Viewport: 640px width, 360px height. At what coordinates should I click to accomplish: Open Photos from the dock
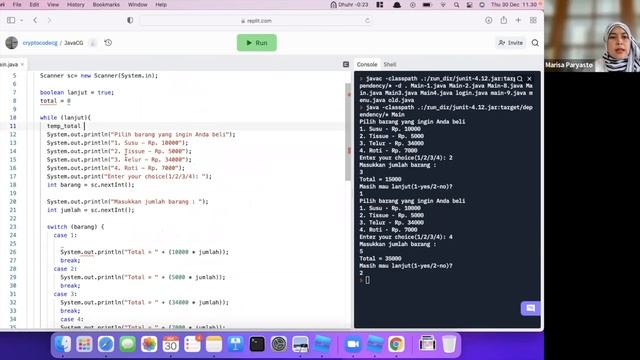(x=149, y=344)
